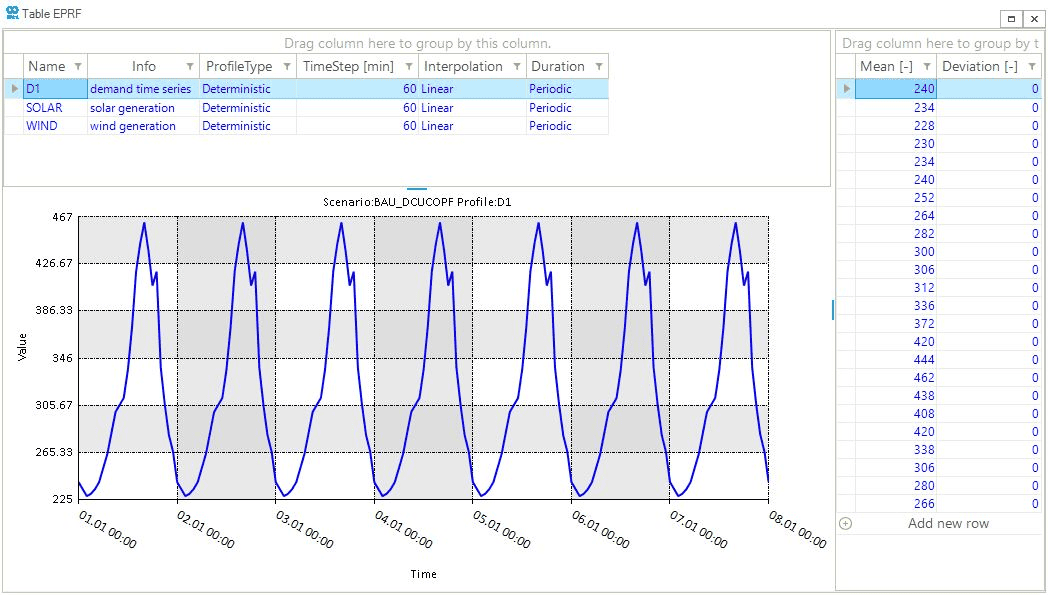Click the D1 name cell
The image size is (1048, 595).
55,89
